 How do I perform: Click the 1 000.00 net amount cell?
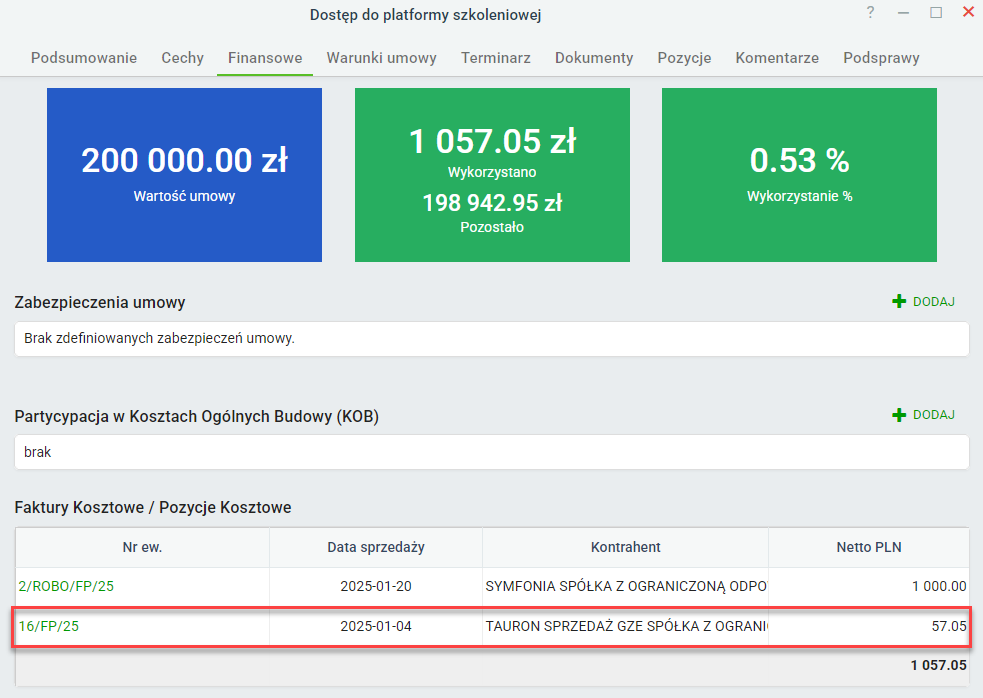[869, 586]
